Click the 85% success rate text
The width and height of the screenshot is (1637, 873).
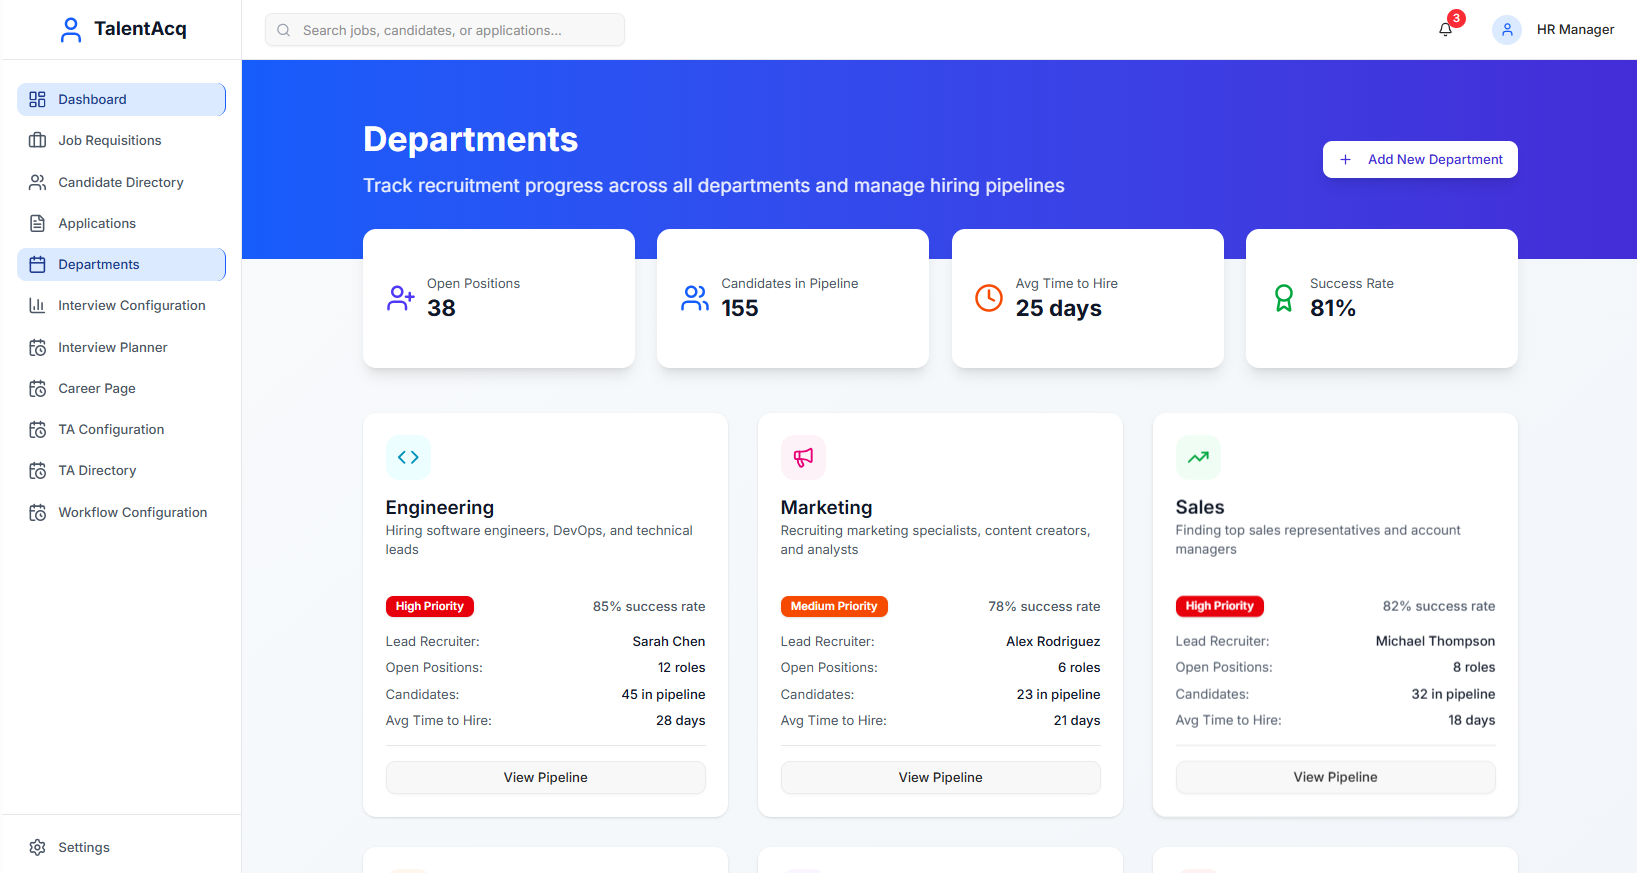click(x=649, y=606)
